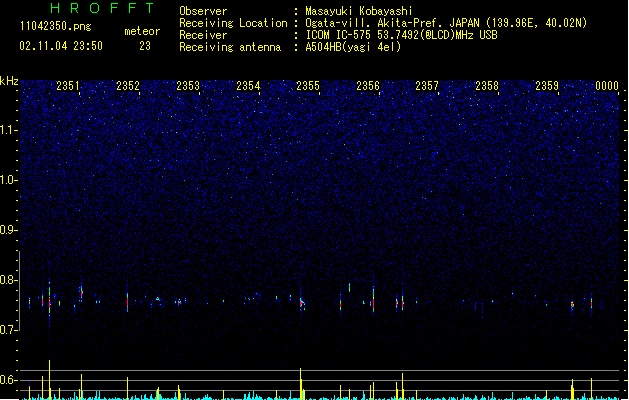
Task: Click the 2359 time marker
Action: coord(547,86)
